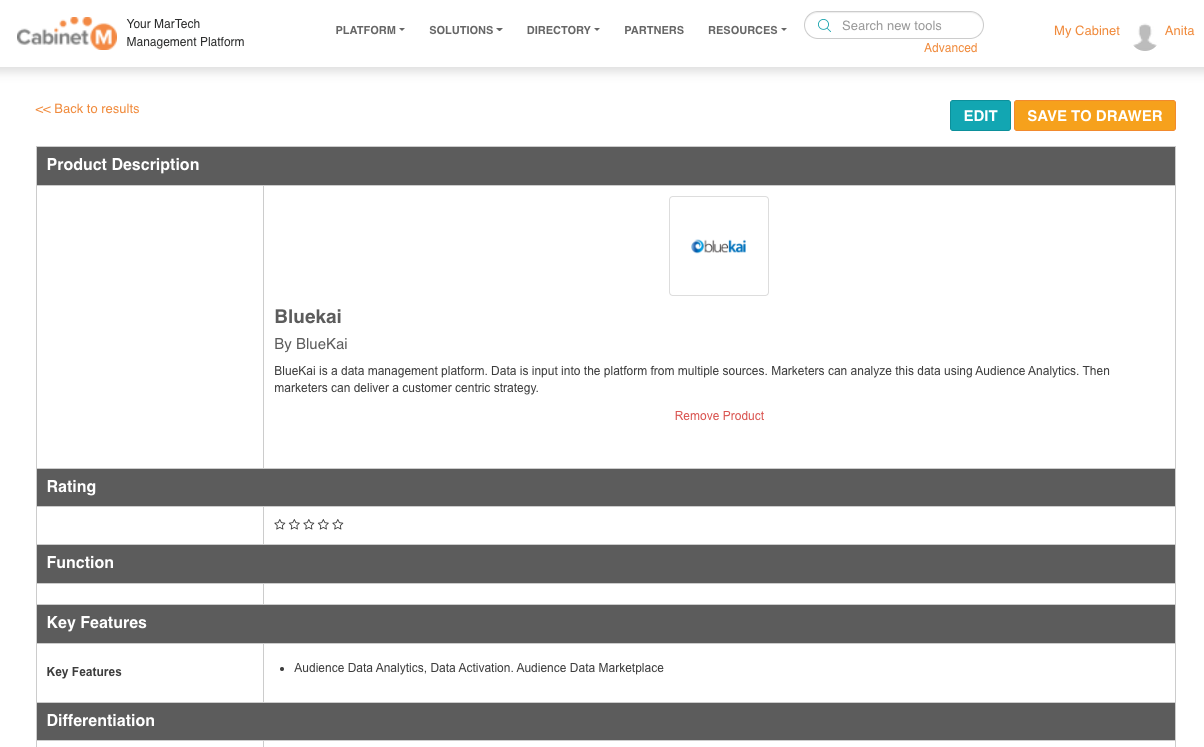
Task: Go to My Cabinet
Action: tap(1087, 31)
